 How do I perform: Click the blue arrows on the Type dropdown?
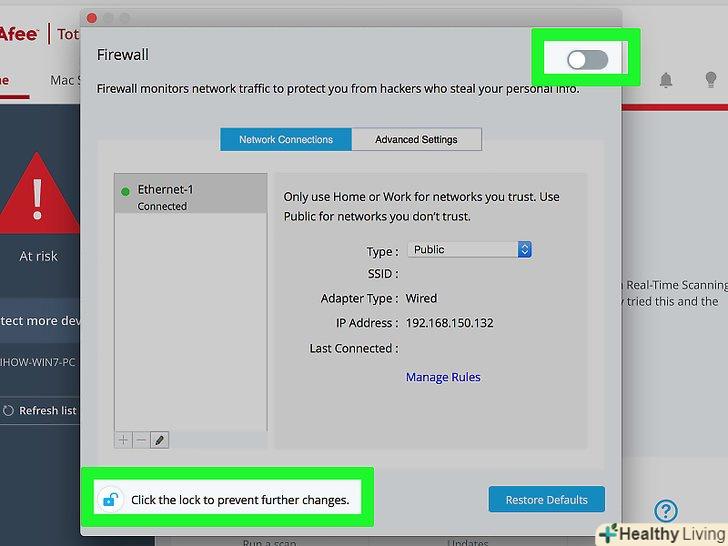click(525, 249)
